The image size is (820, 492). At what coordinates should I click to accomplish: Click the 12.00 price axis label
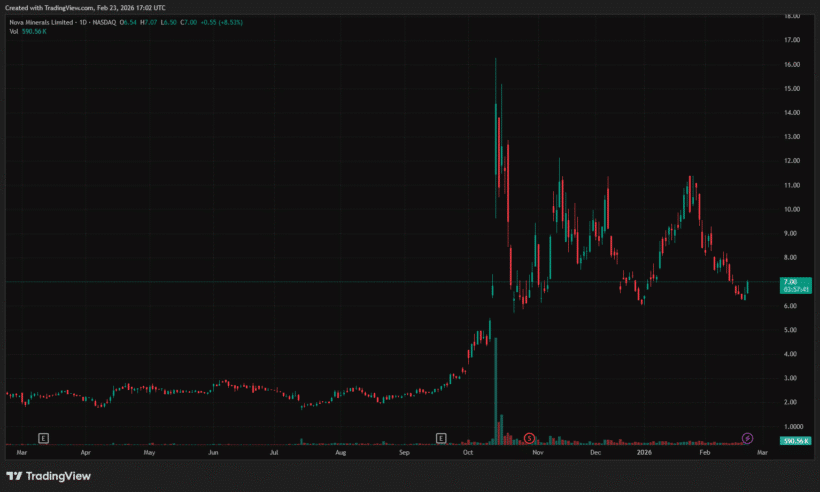(792, 161)
